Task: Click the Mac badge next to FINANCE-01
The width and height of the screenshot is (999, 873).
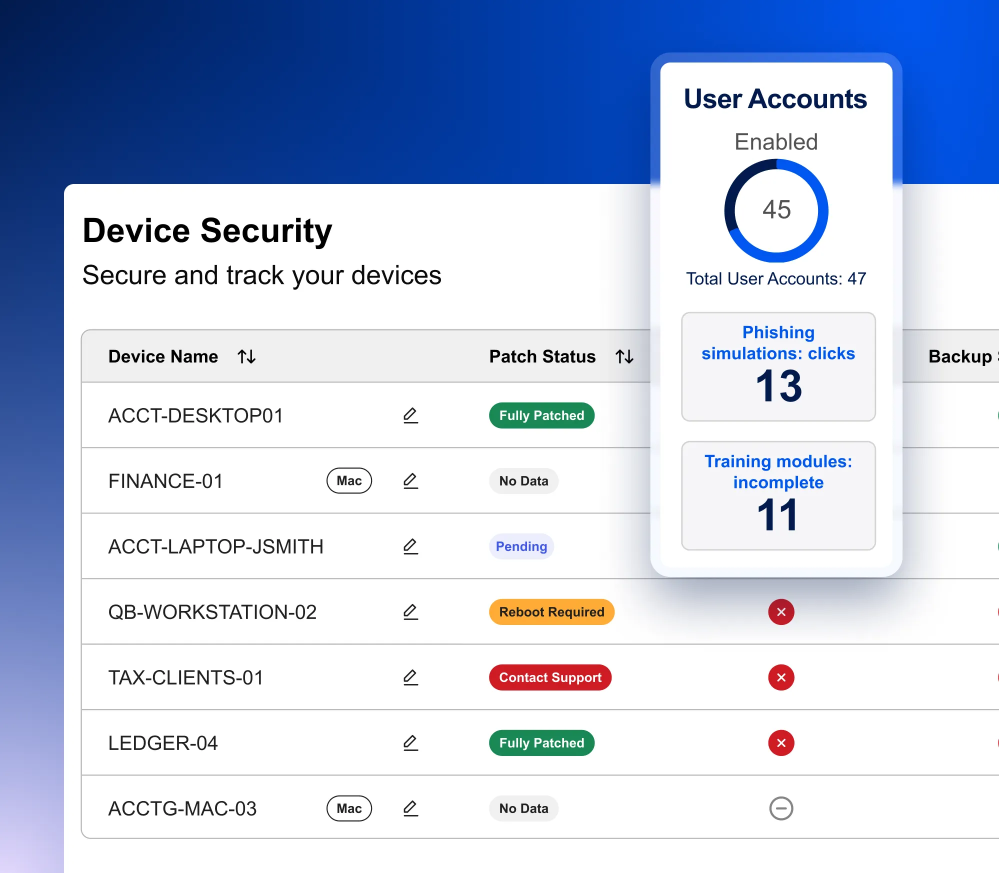Action: 349,481
